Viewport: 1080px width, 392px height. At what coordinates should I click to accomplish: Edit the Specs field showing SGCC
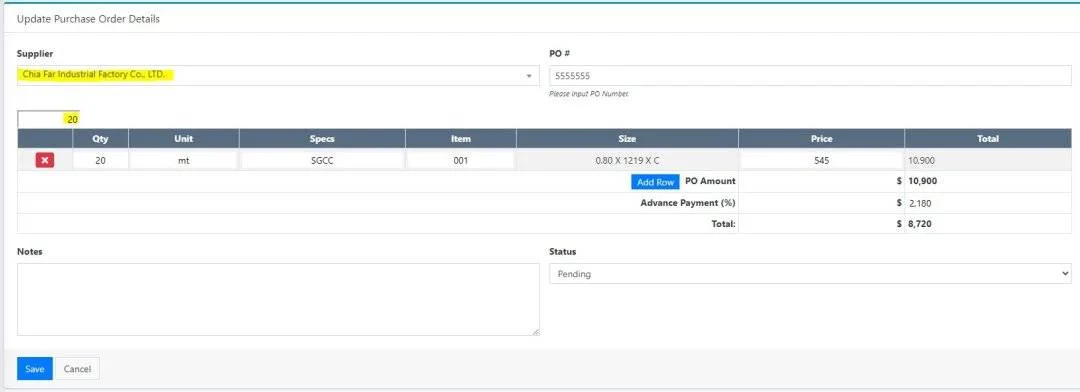(322, 161)
